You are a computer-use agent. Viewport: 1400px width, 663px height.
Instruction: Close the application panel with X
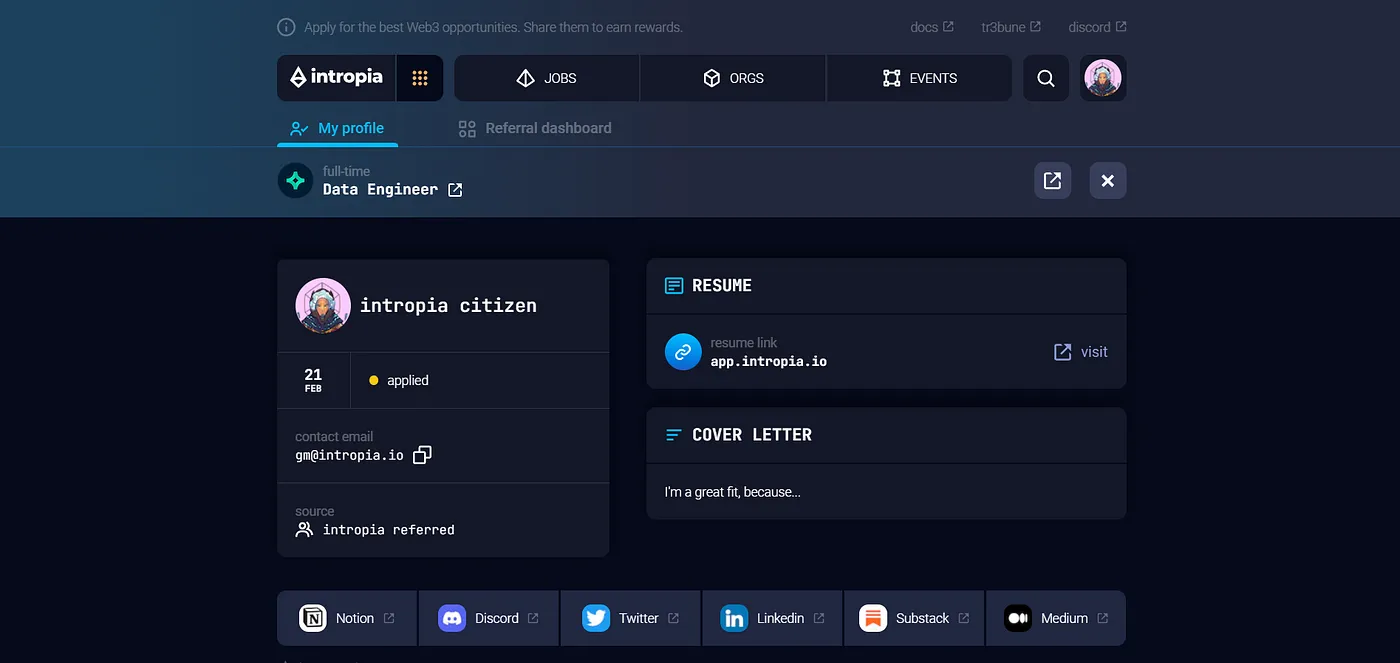(x=1108, y=181)
